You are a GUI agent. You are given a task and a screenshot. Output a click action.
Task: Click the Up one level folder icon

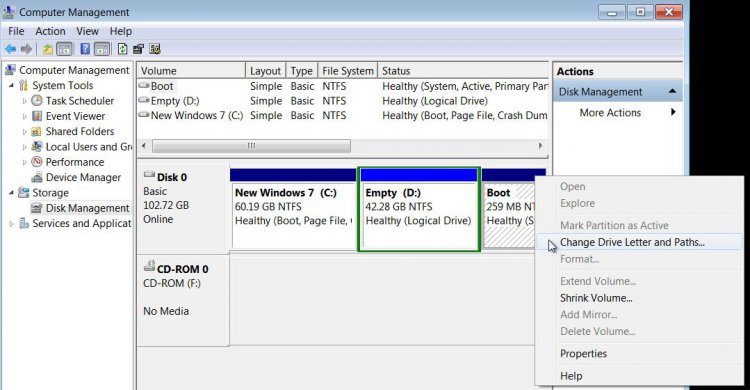point(48,49)
